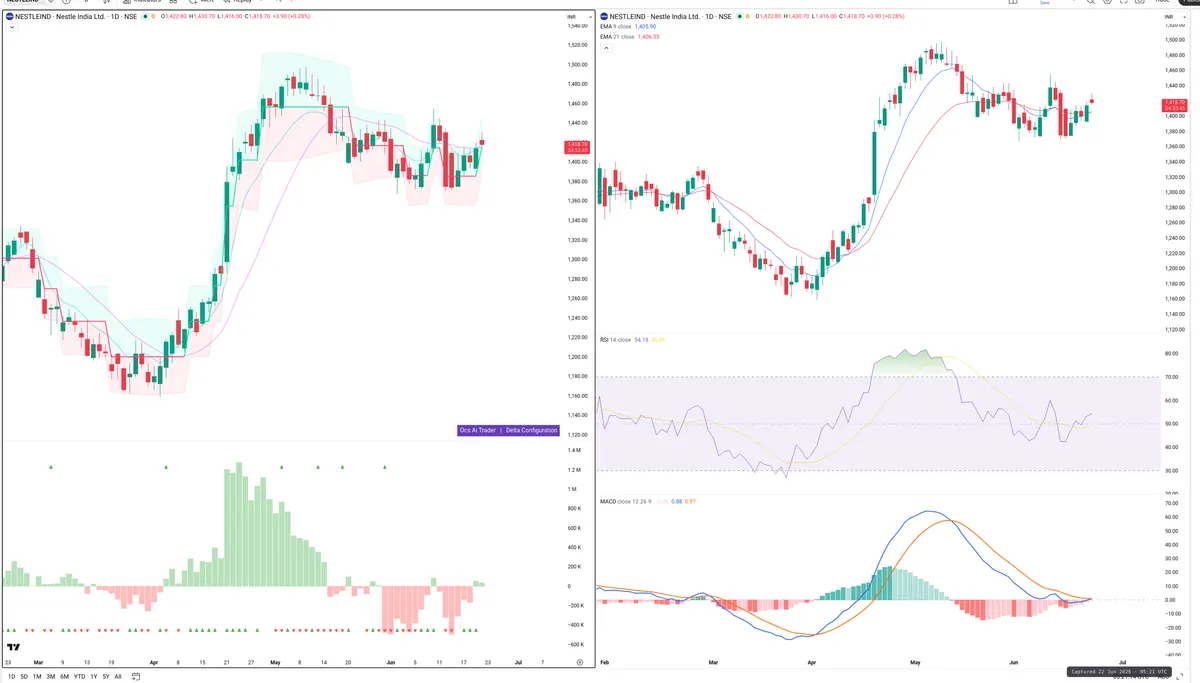Click the 80.00 RSI axis label
This screenshot has width=1200, height=683.
tap(1170, 353)
